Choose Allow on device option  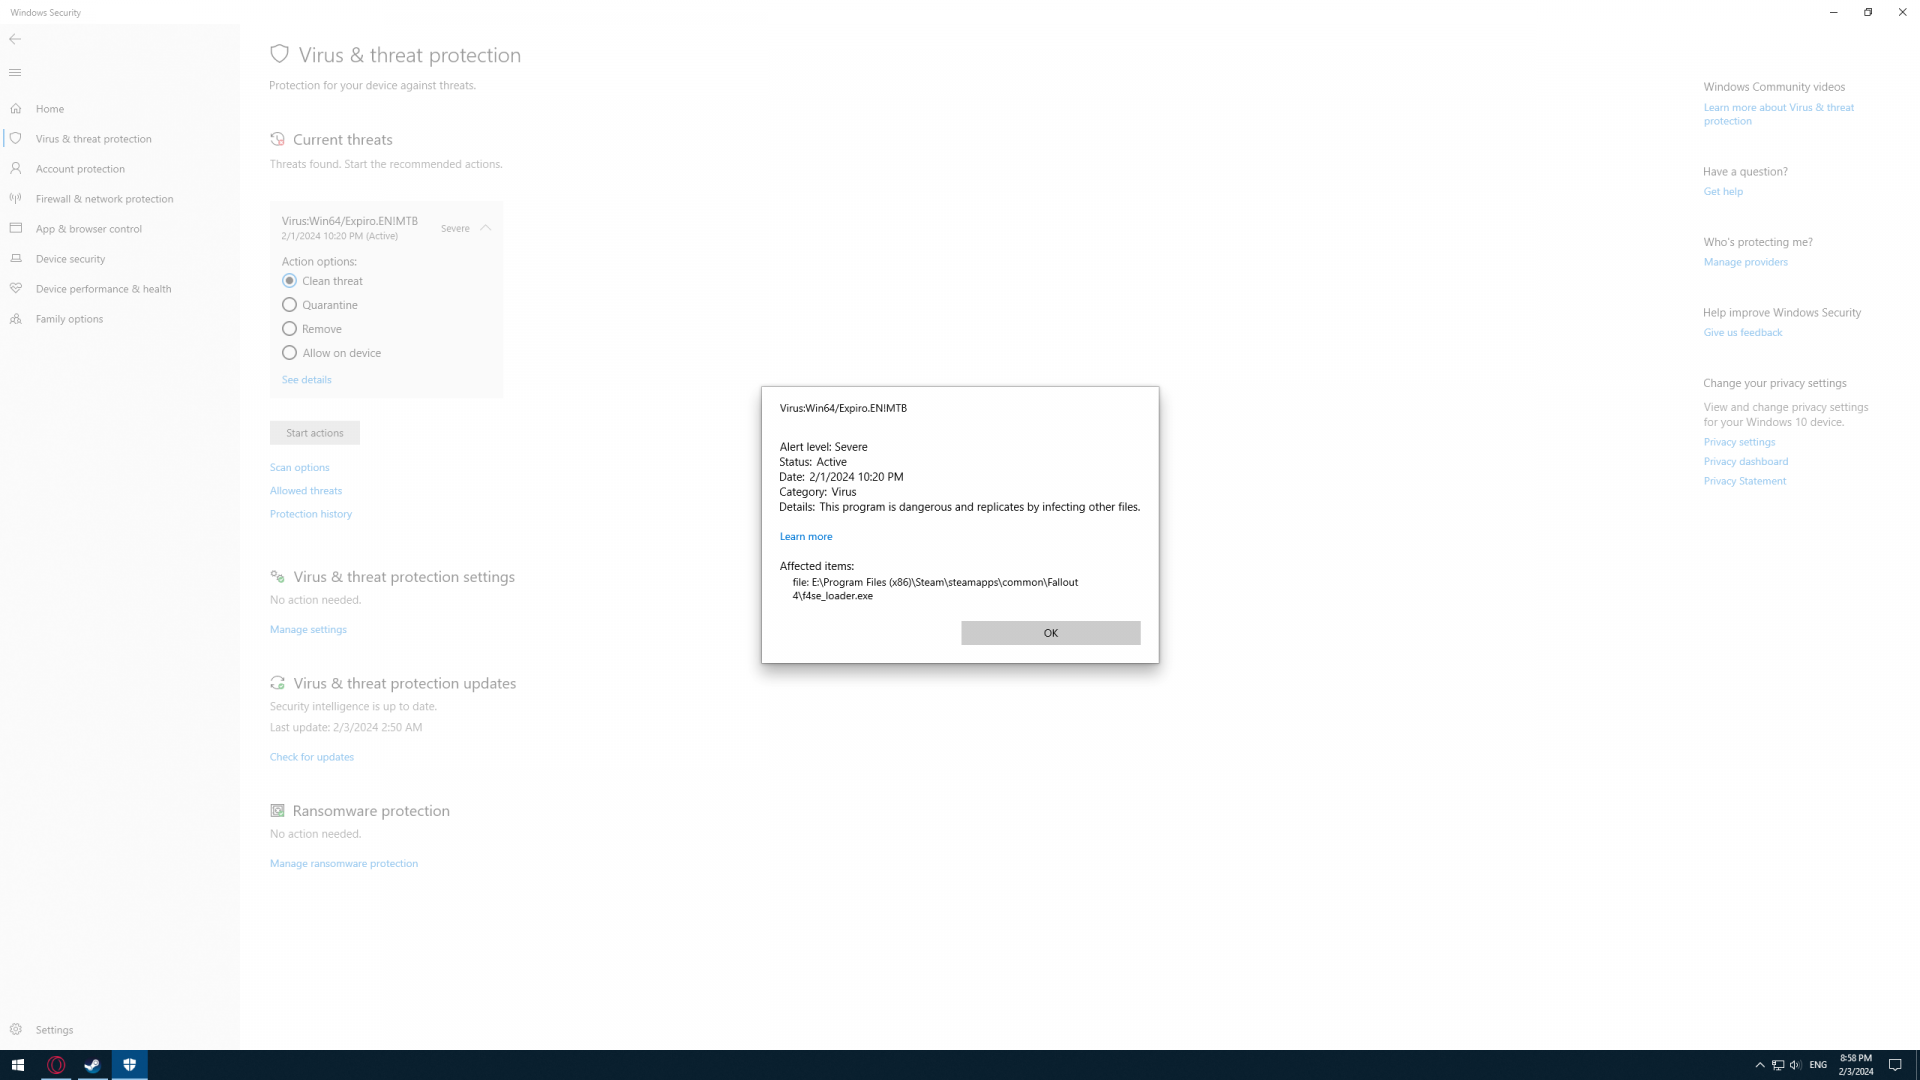[289, 353]
